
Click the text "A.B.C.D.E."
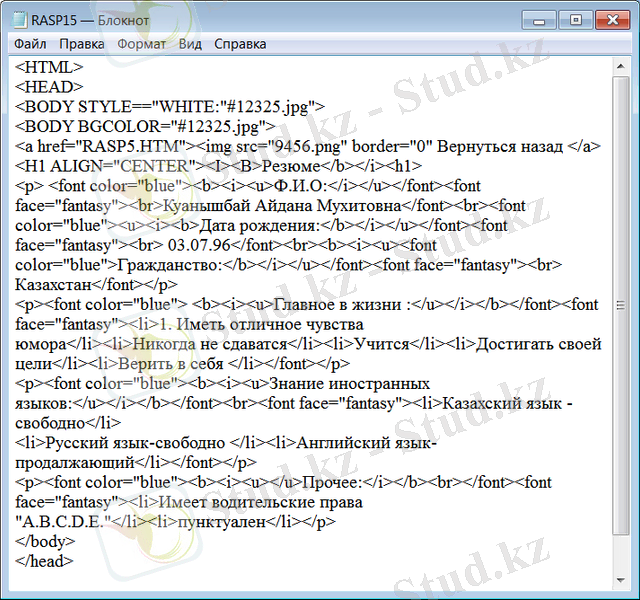(x=63, y=522)
